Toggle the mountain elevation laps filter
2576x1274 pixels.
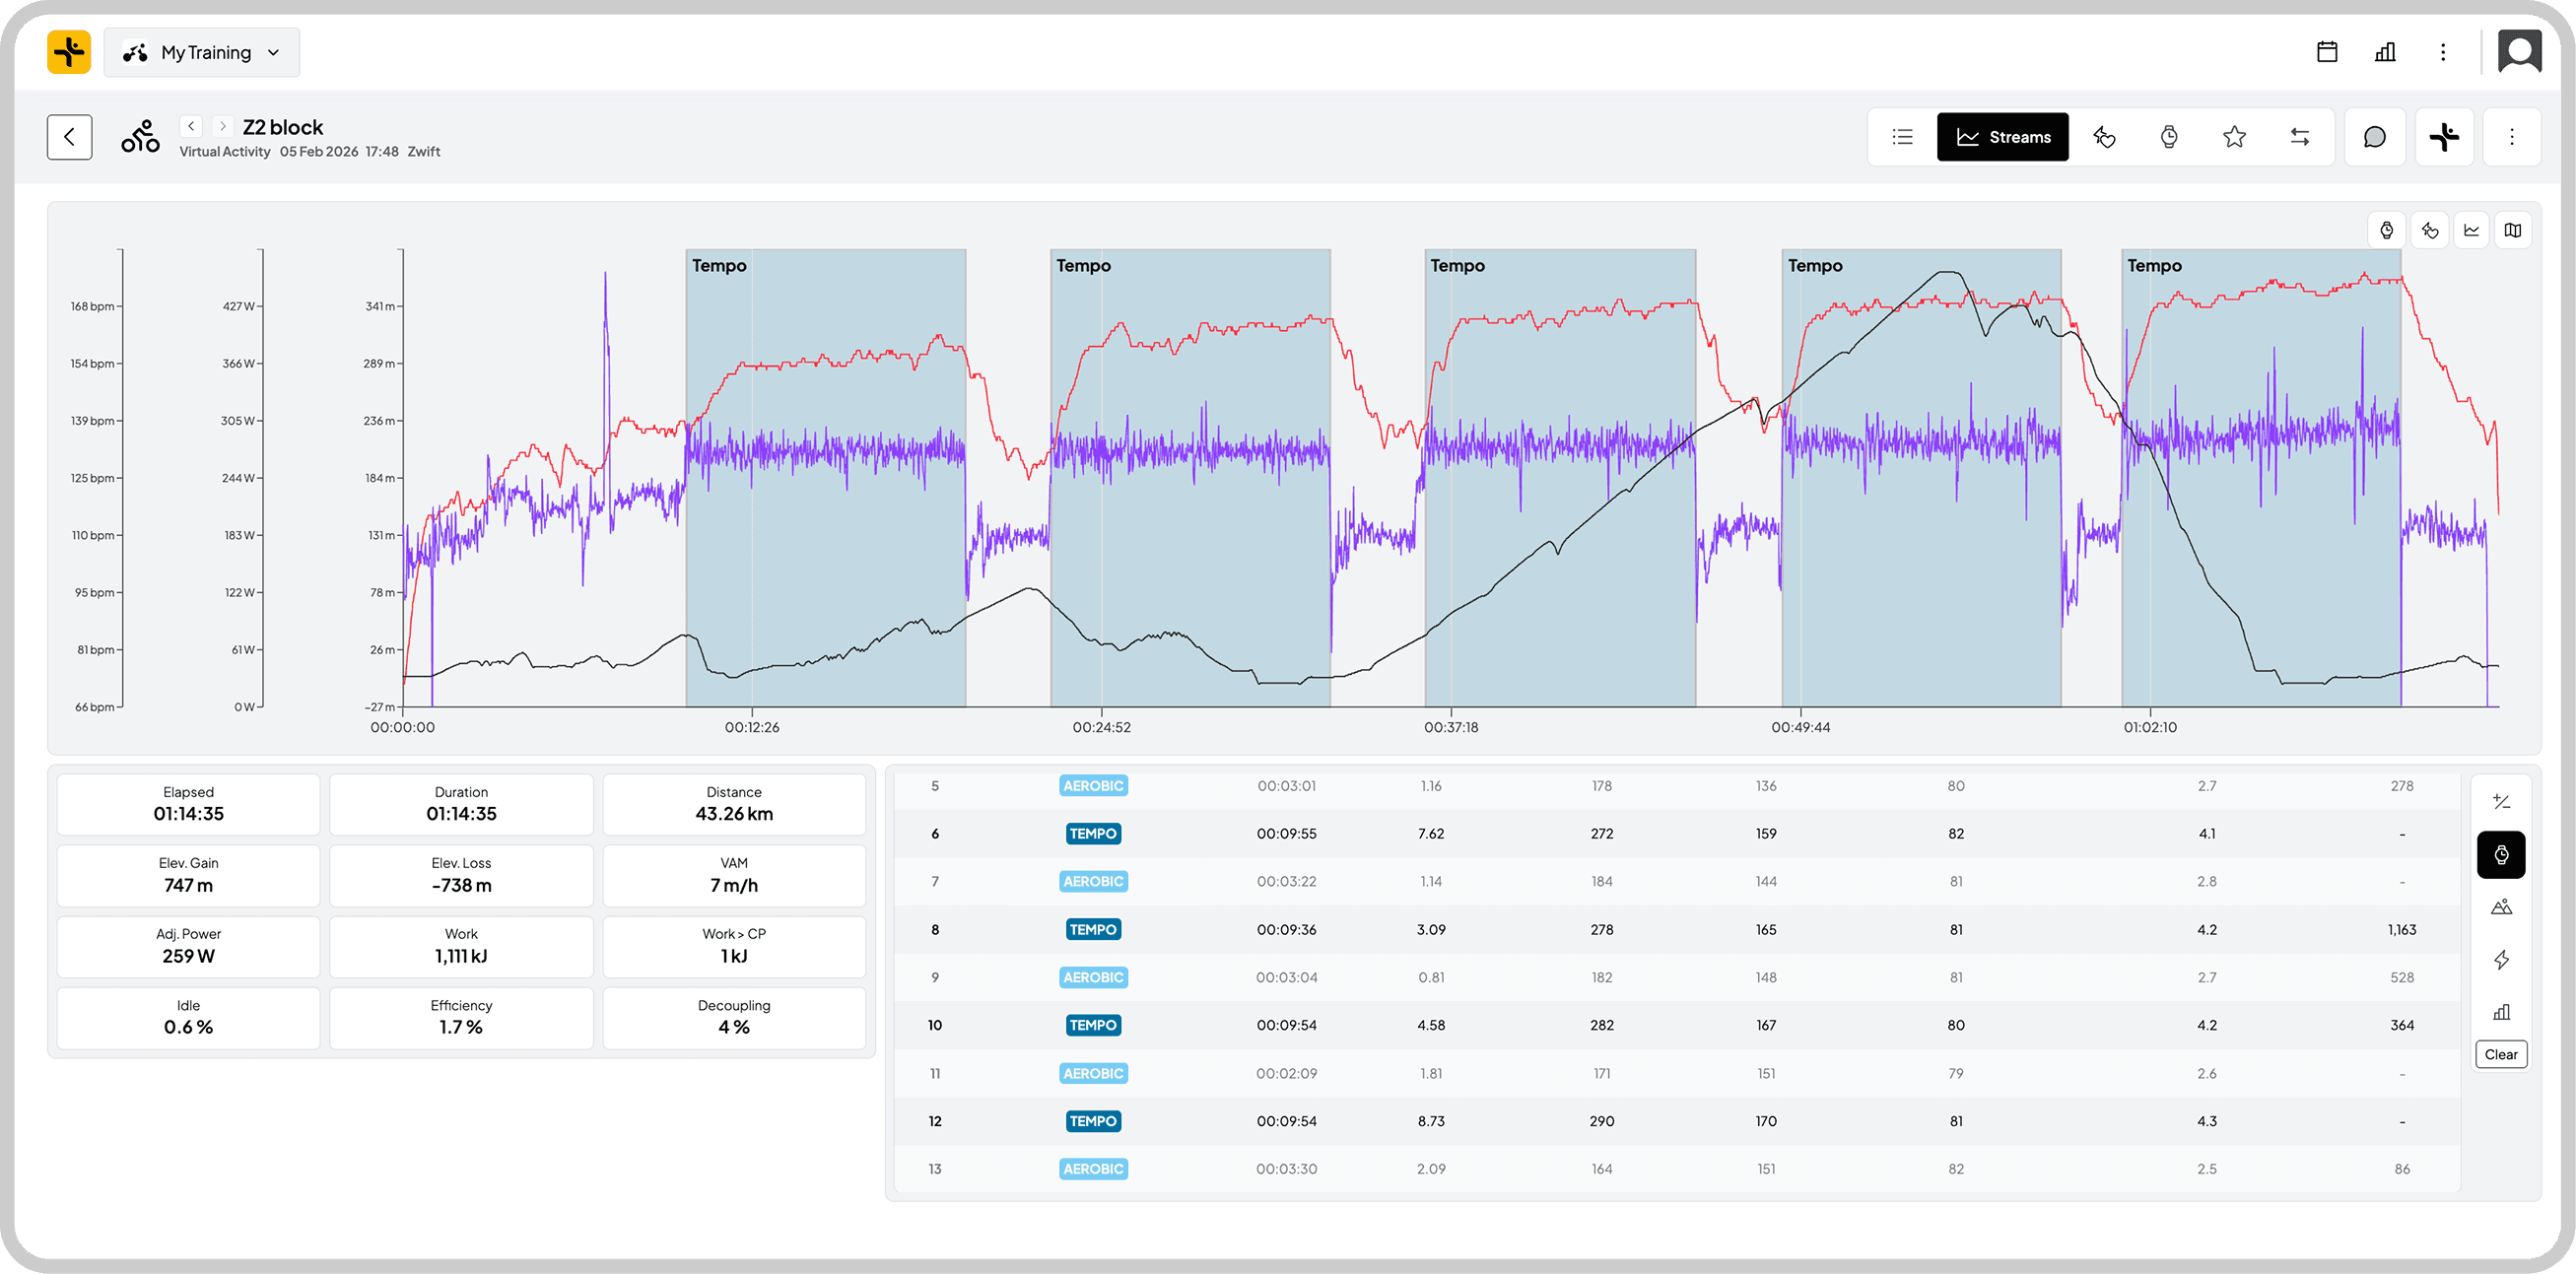point(2501,907)
